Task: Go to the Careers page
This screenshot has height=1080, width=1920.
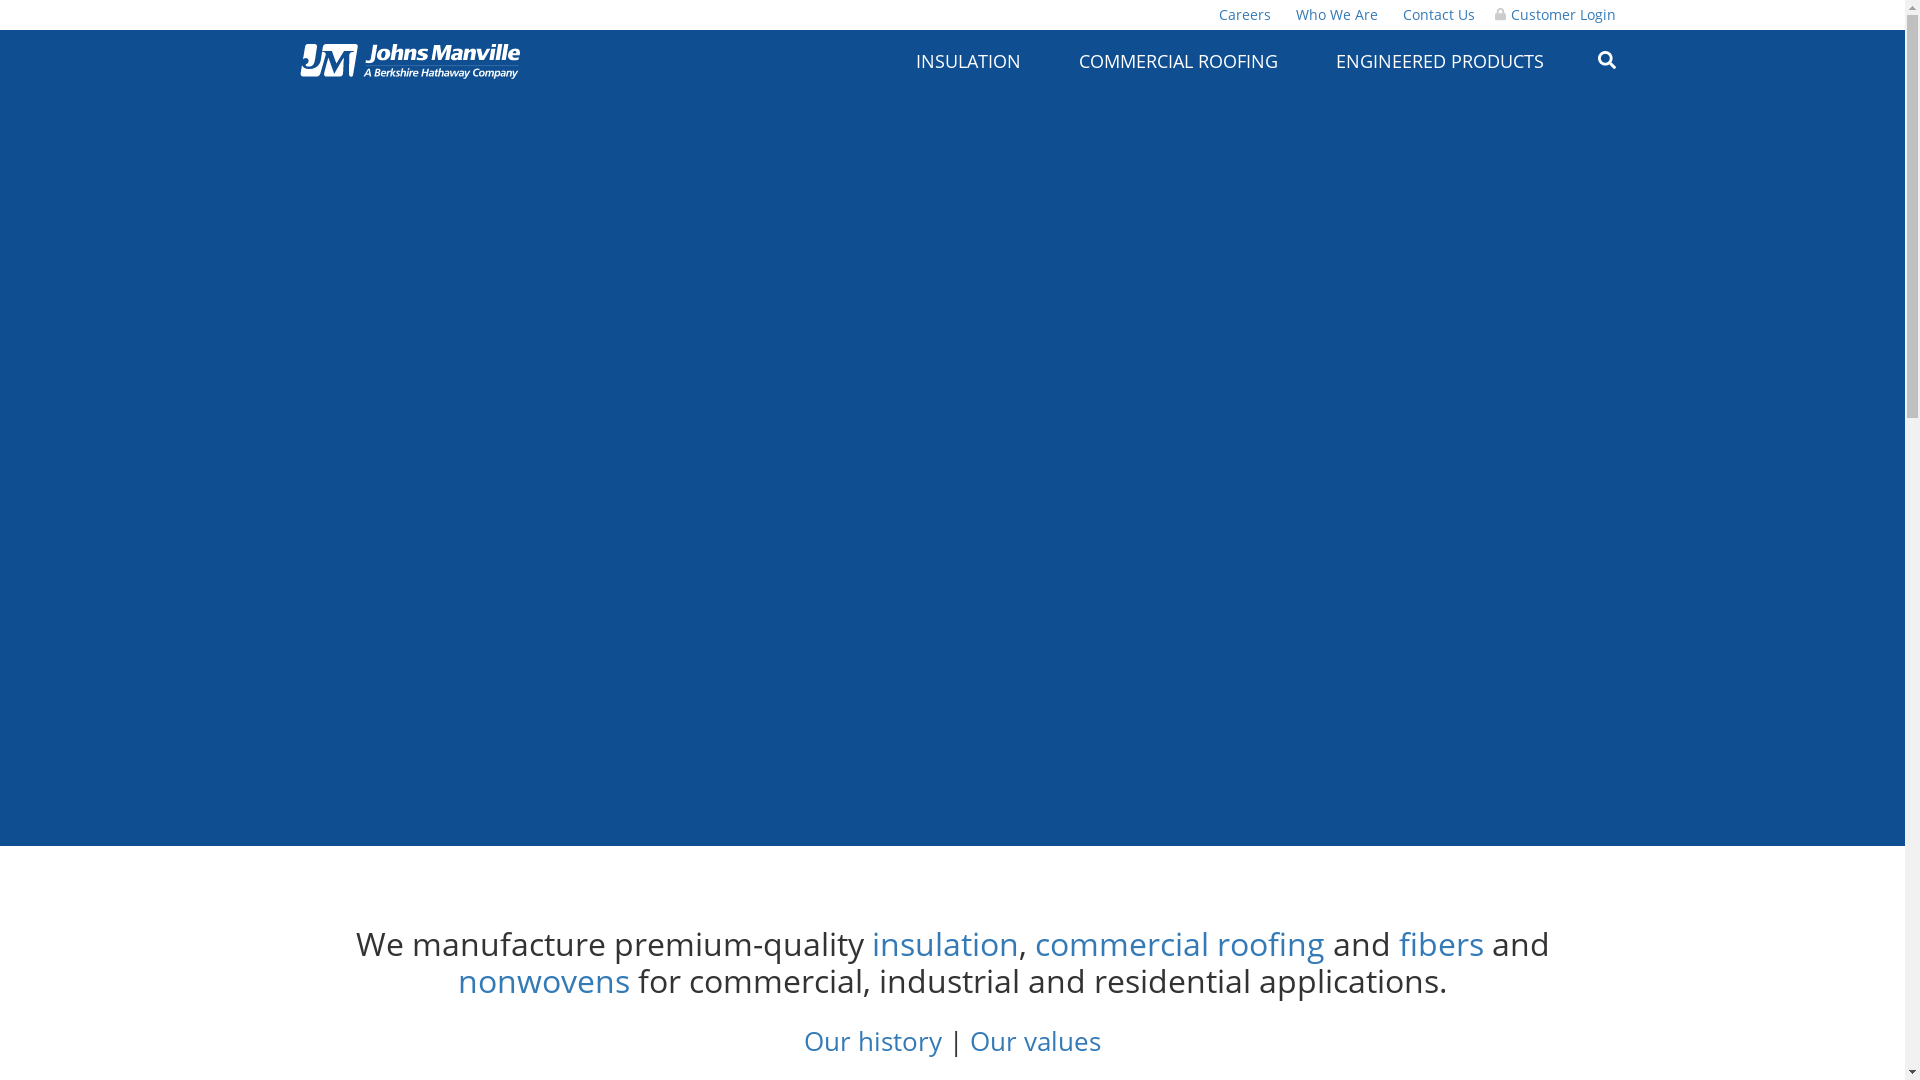Action: click(1244, 15)
